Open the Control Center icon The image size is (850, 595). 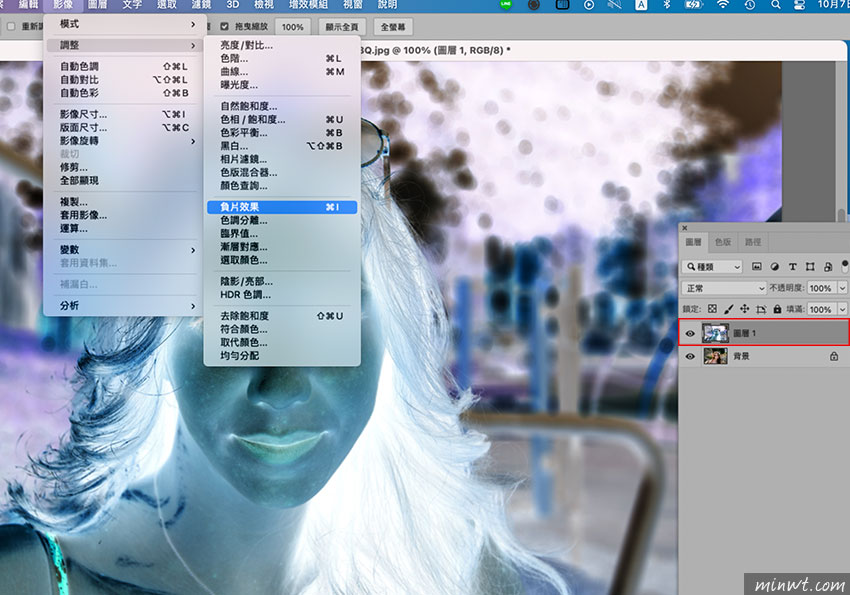pos(799,5)
